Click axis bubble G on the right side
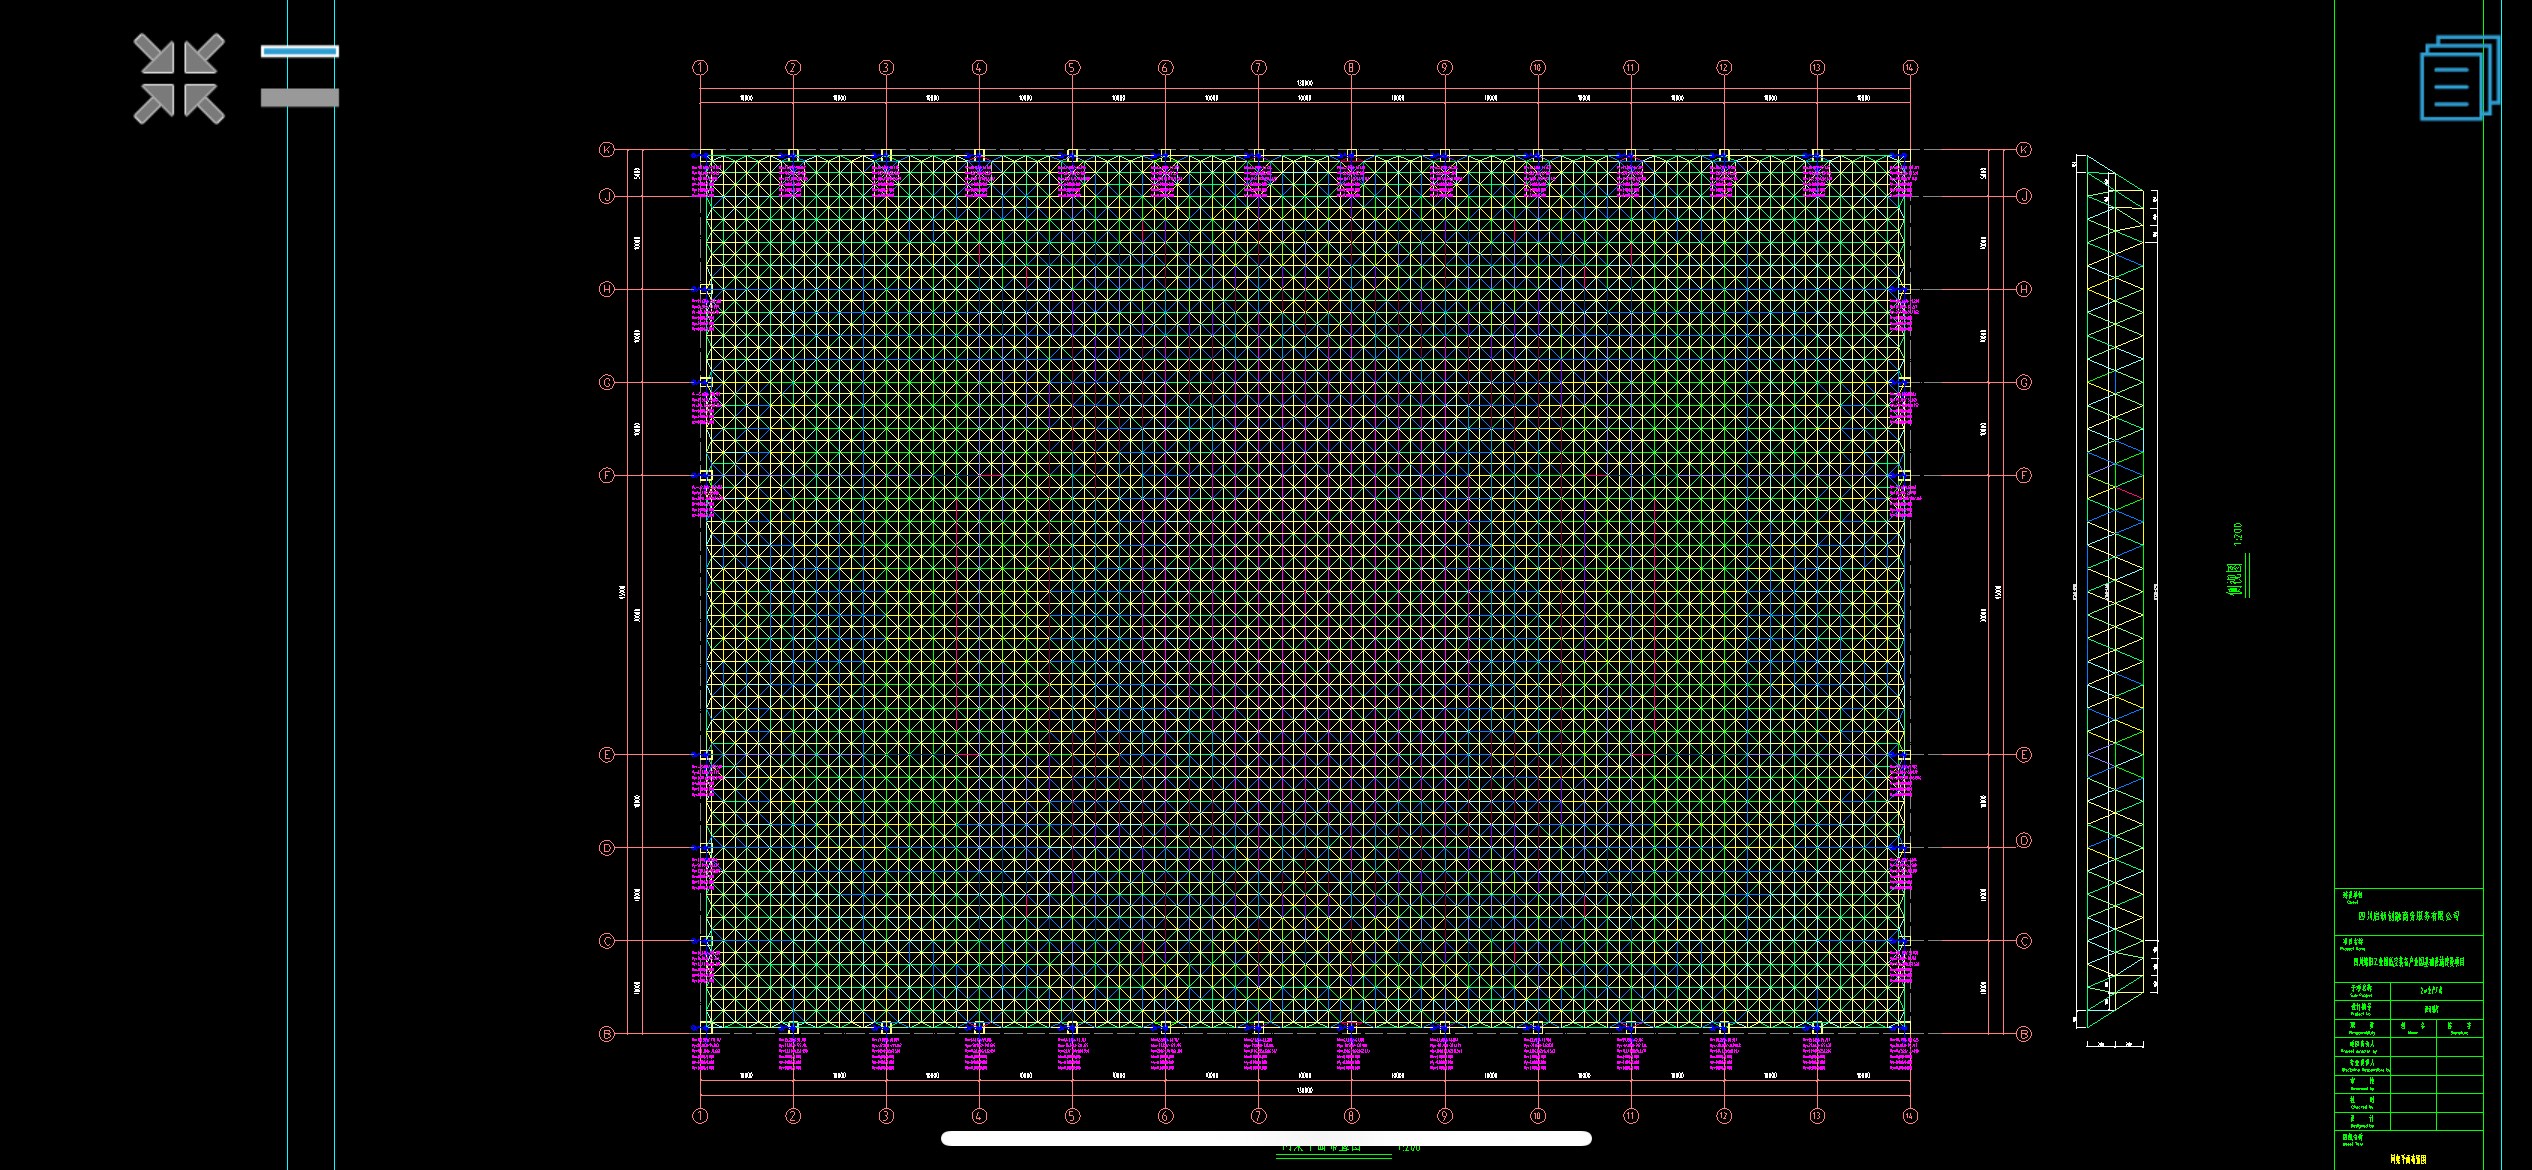The width and height of the screenshot is (2532, 1170). pyautogui.click(x=2024, y=382)
